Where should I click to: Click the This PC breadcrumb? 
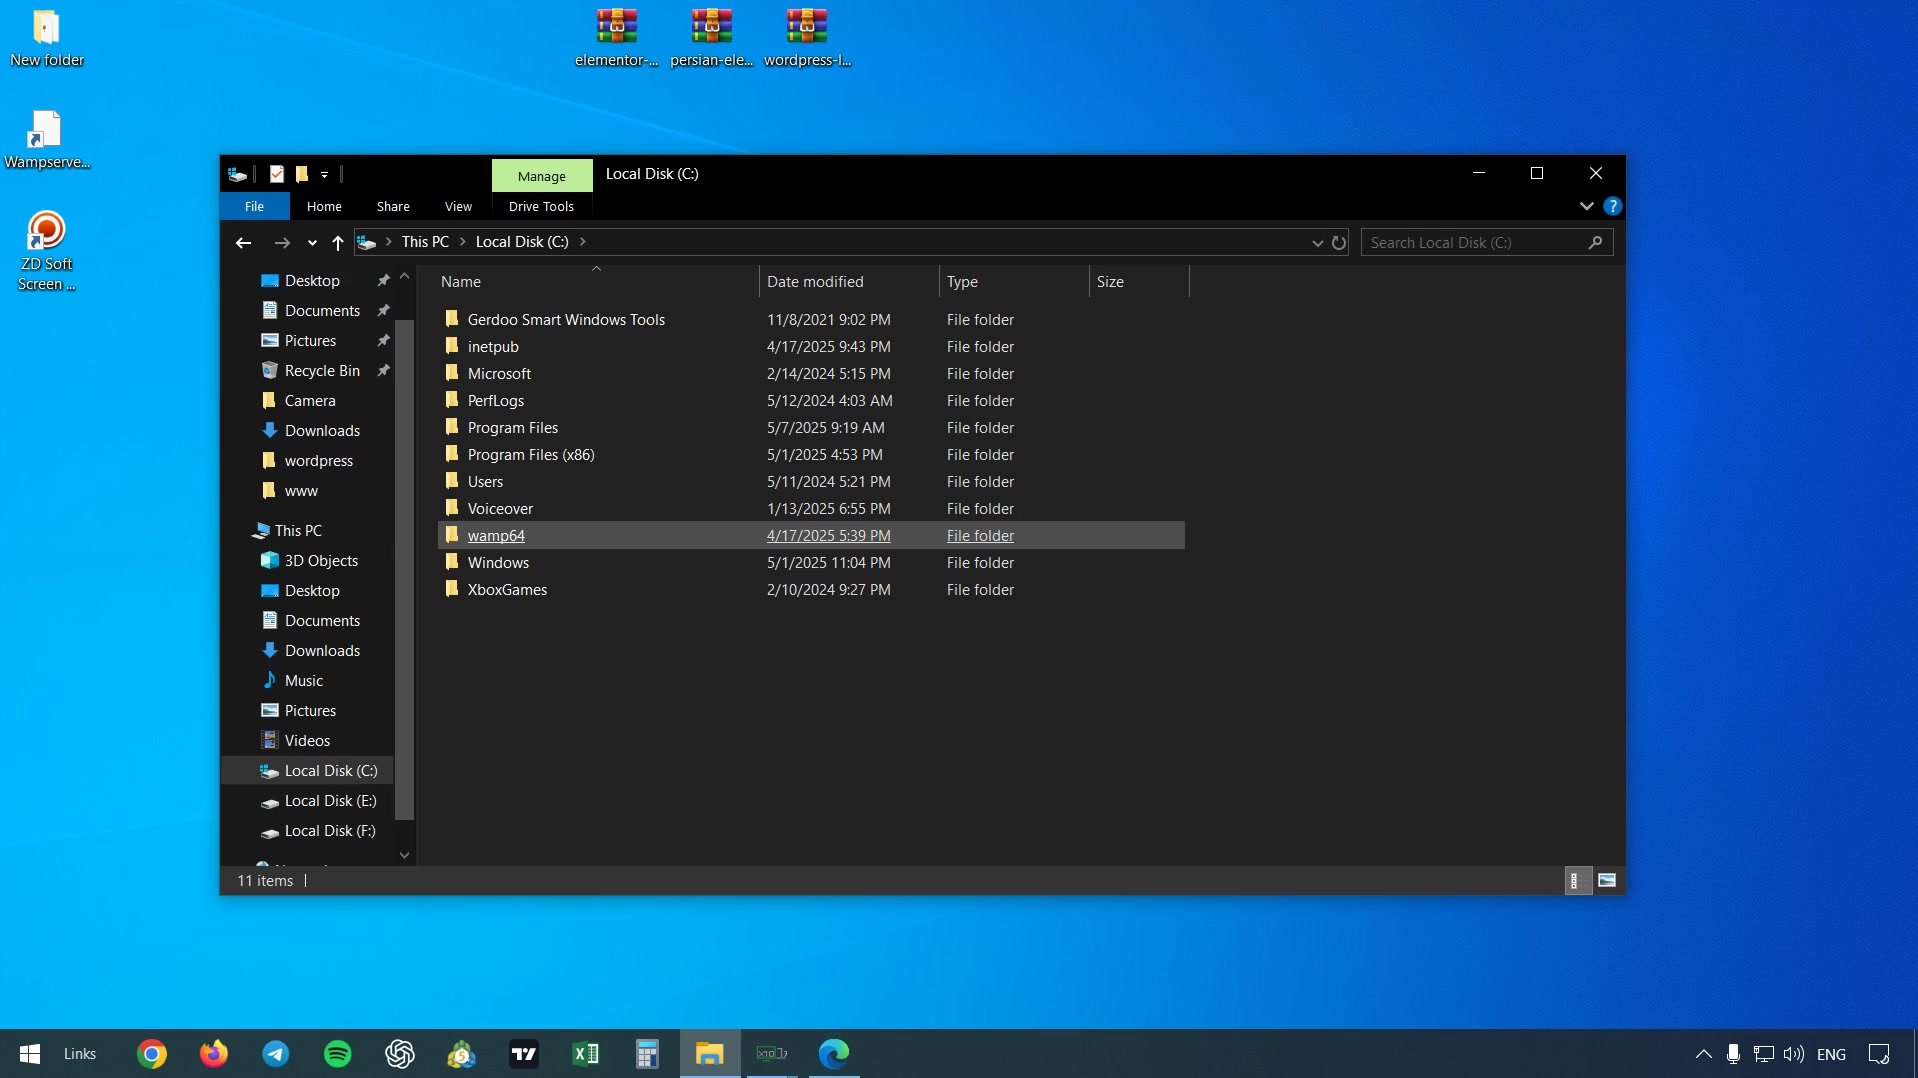click(425, 242)
